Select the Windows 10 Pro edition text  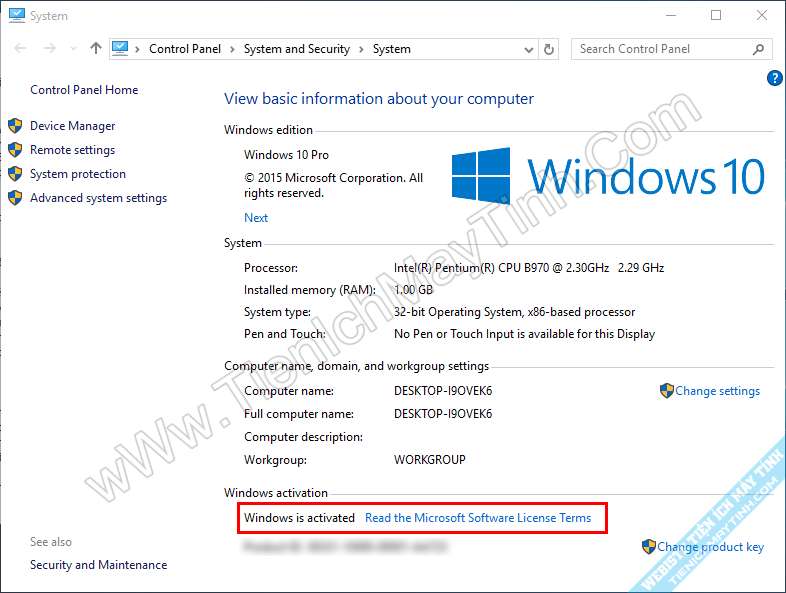tap(286, 155)
